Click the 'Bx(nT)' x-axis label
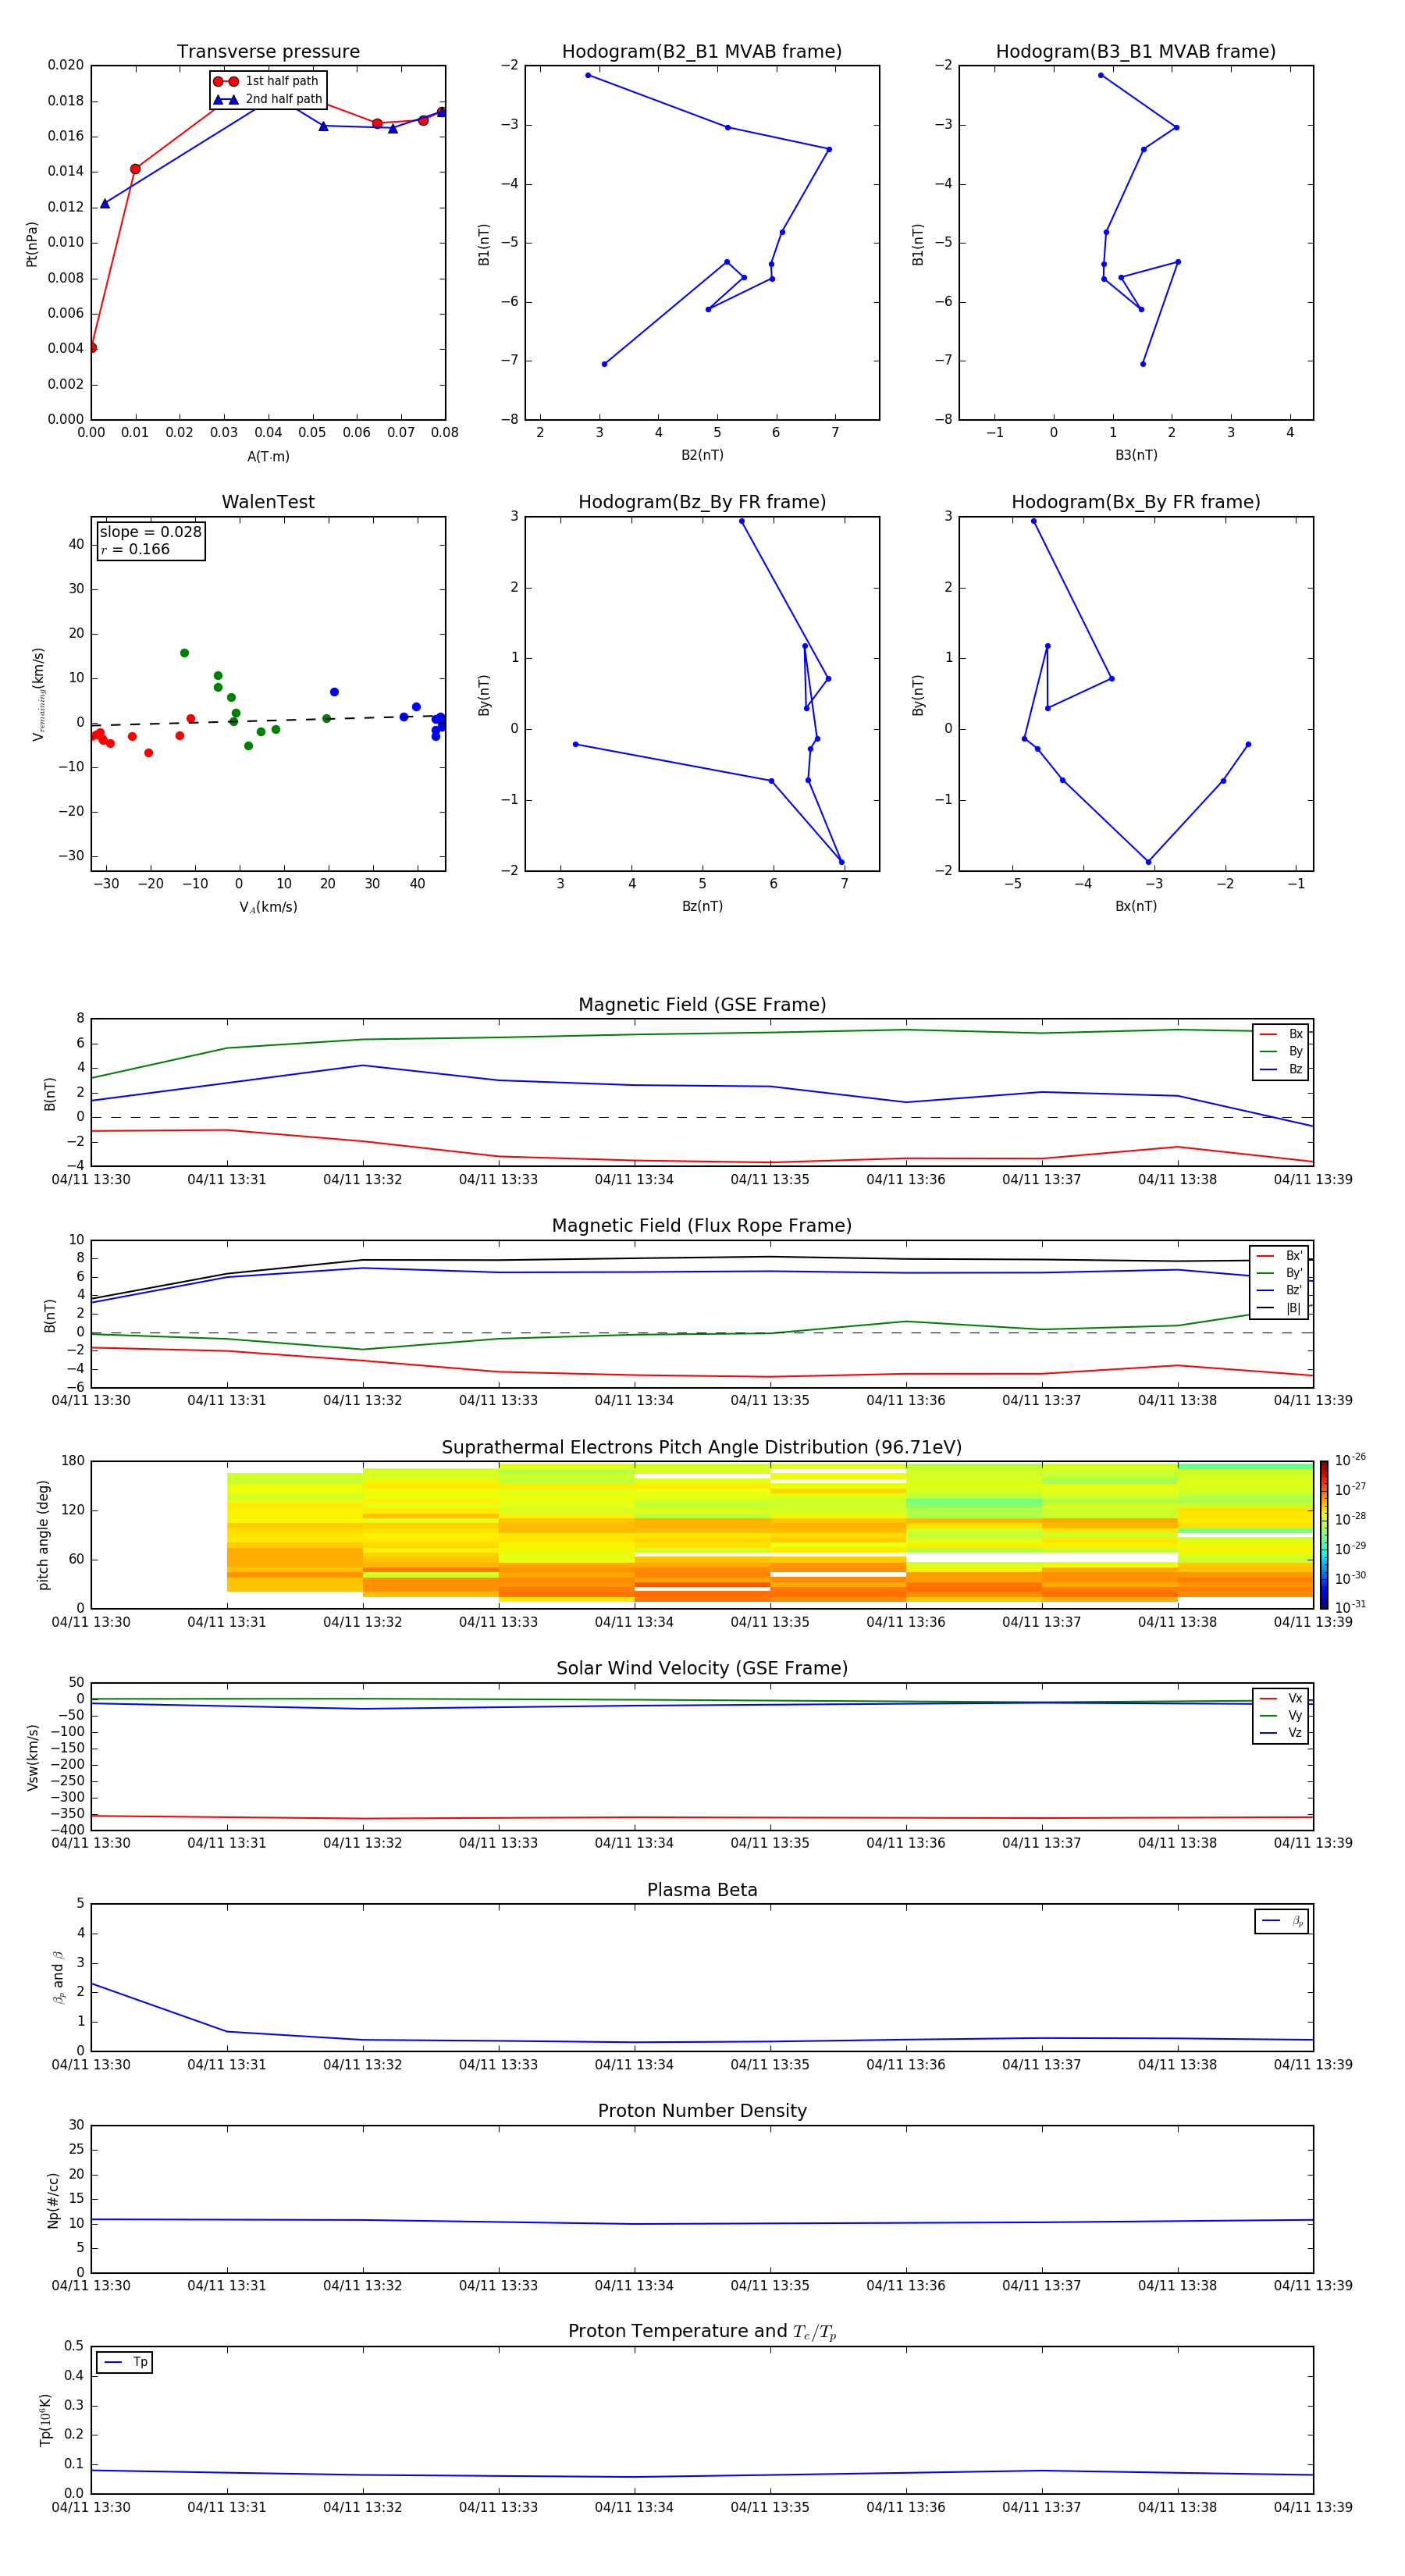This screenshot has width=1405, height=2576. click(x=1136, y=906)
